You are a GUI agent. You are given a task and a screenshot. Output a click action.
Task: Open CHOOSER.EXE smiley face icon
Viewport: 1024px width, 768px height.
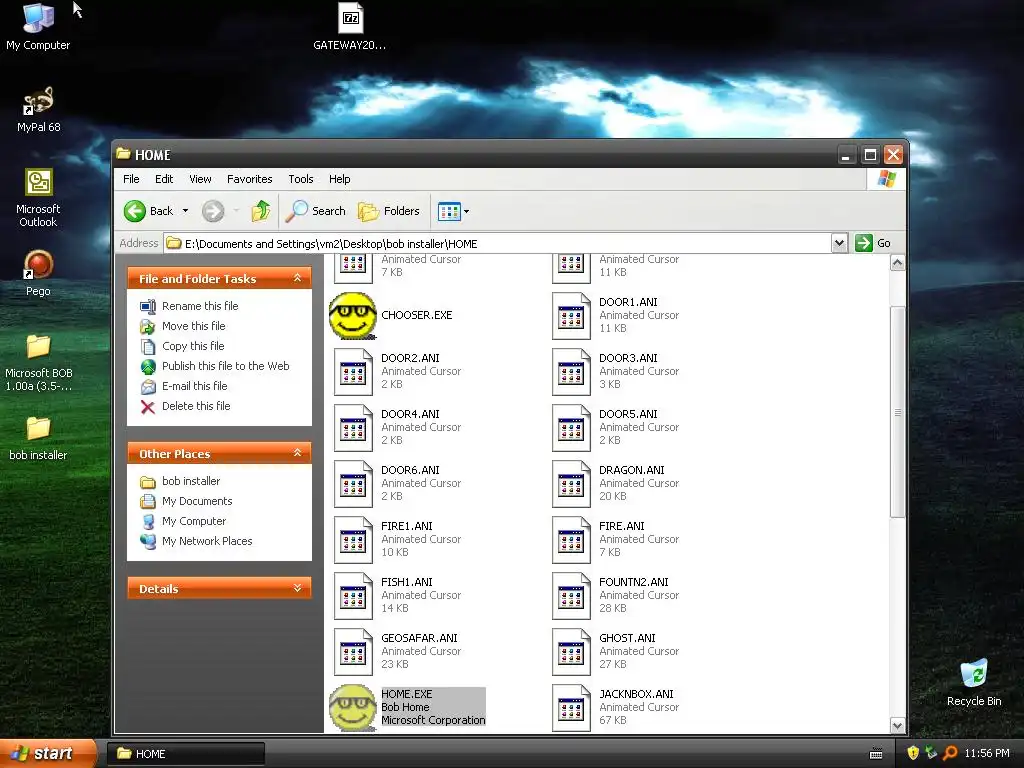pos(353,315)
